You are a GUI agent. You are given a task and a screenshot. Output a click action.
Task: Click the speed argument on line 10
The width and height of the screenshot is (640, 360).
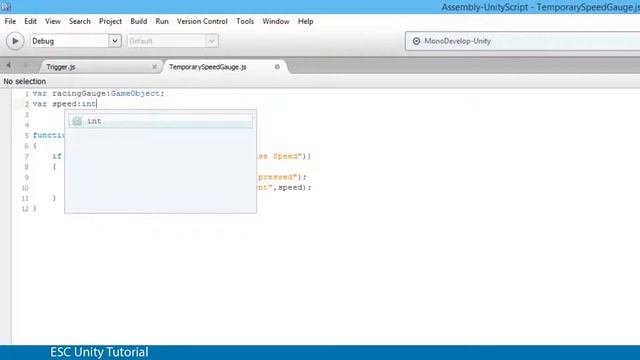(291, 187)
